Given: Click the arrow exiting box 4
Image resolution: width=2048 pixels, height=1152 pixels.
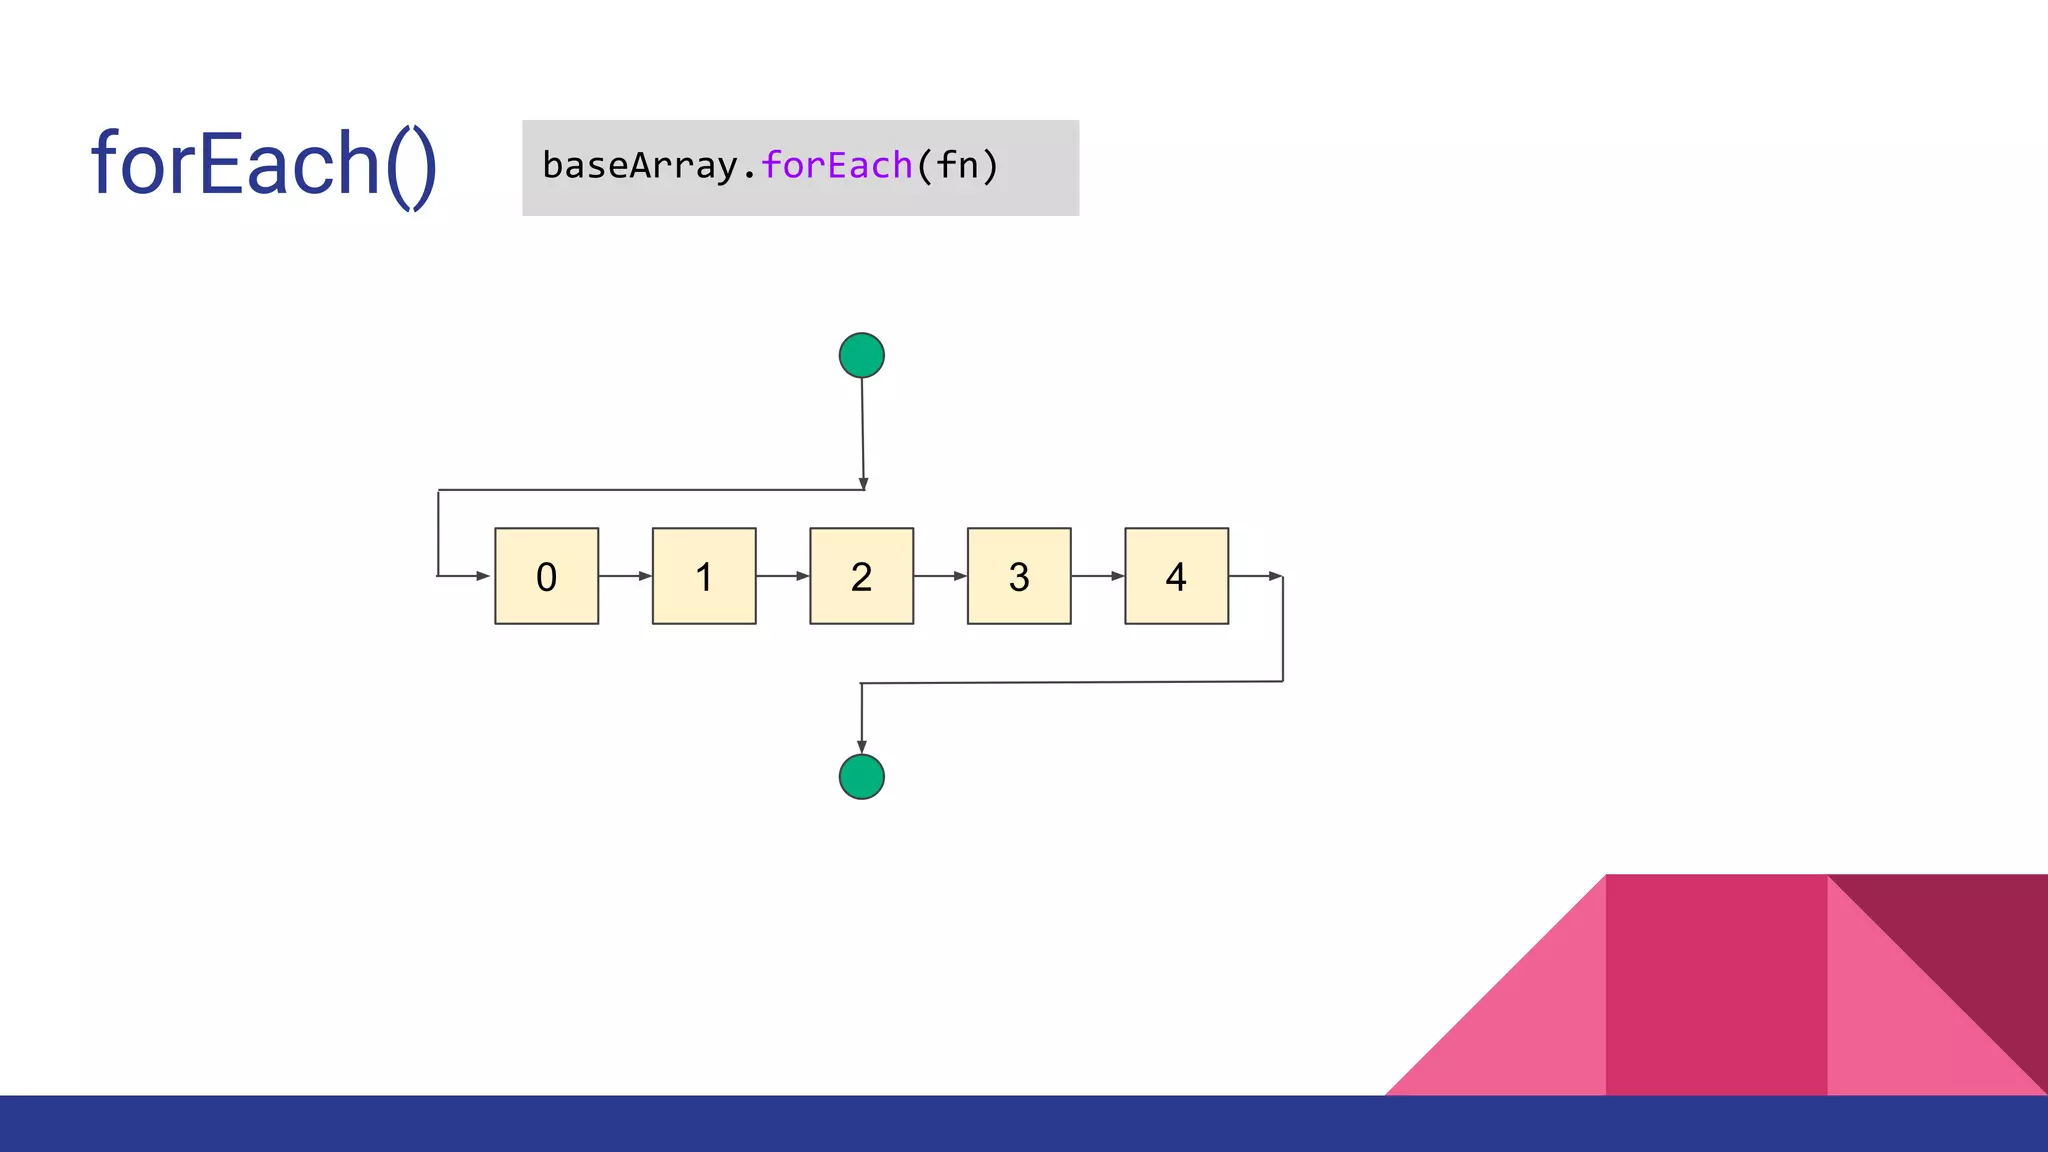Looking at the screenshot, I should coord(1255,576).
